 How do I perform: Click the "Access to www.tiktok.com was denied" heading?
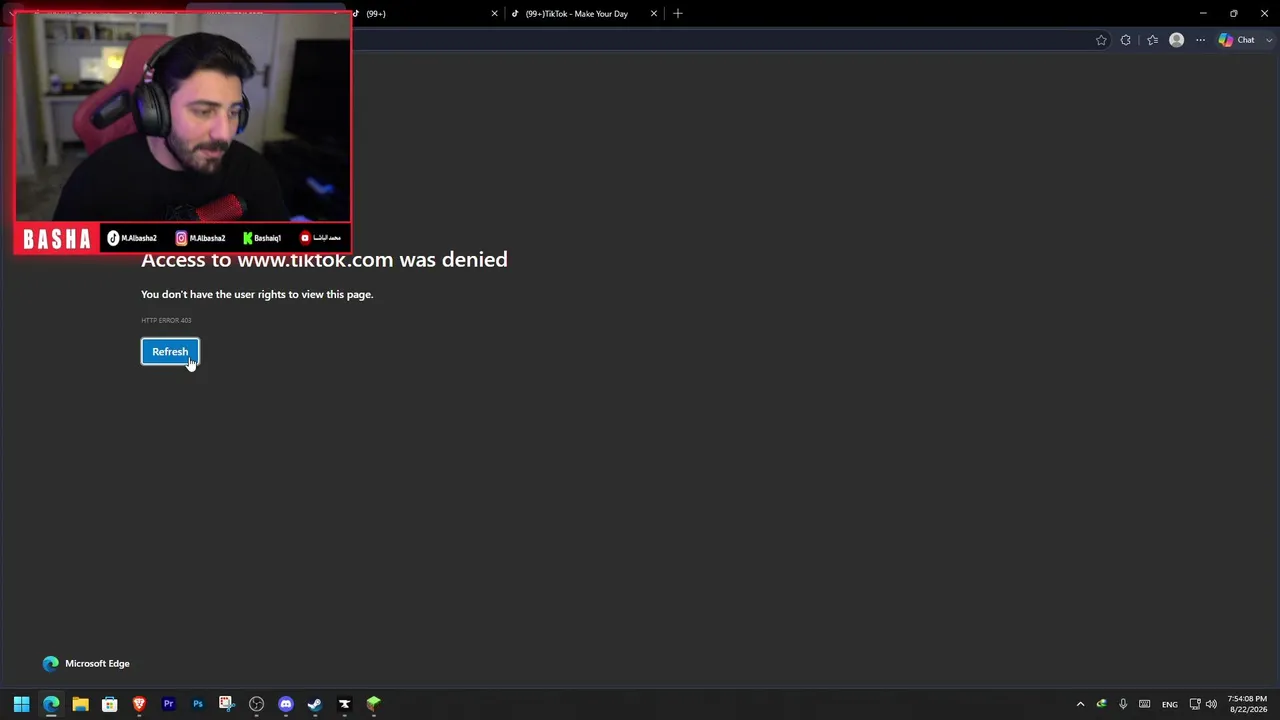click(324, 260)
